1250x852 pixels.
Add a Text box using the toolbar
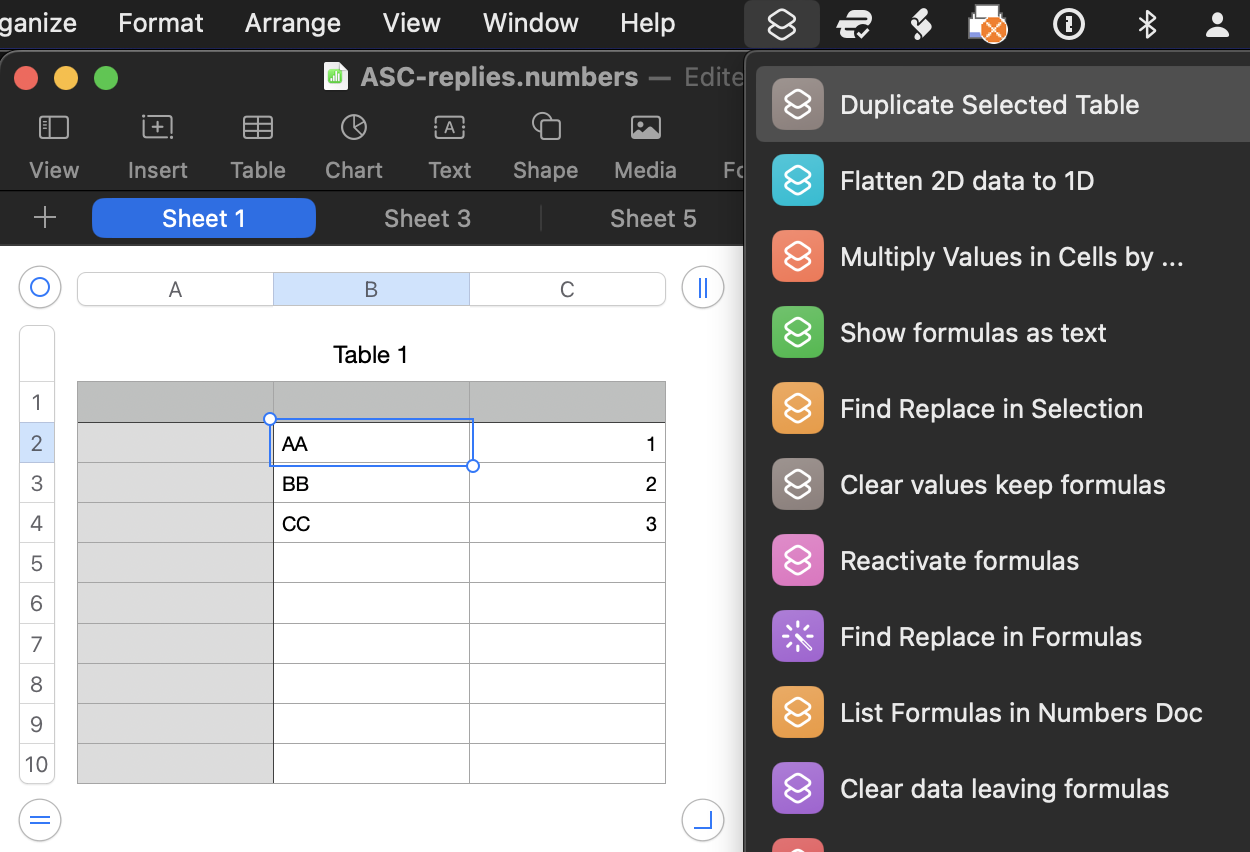pos(449,145)
